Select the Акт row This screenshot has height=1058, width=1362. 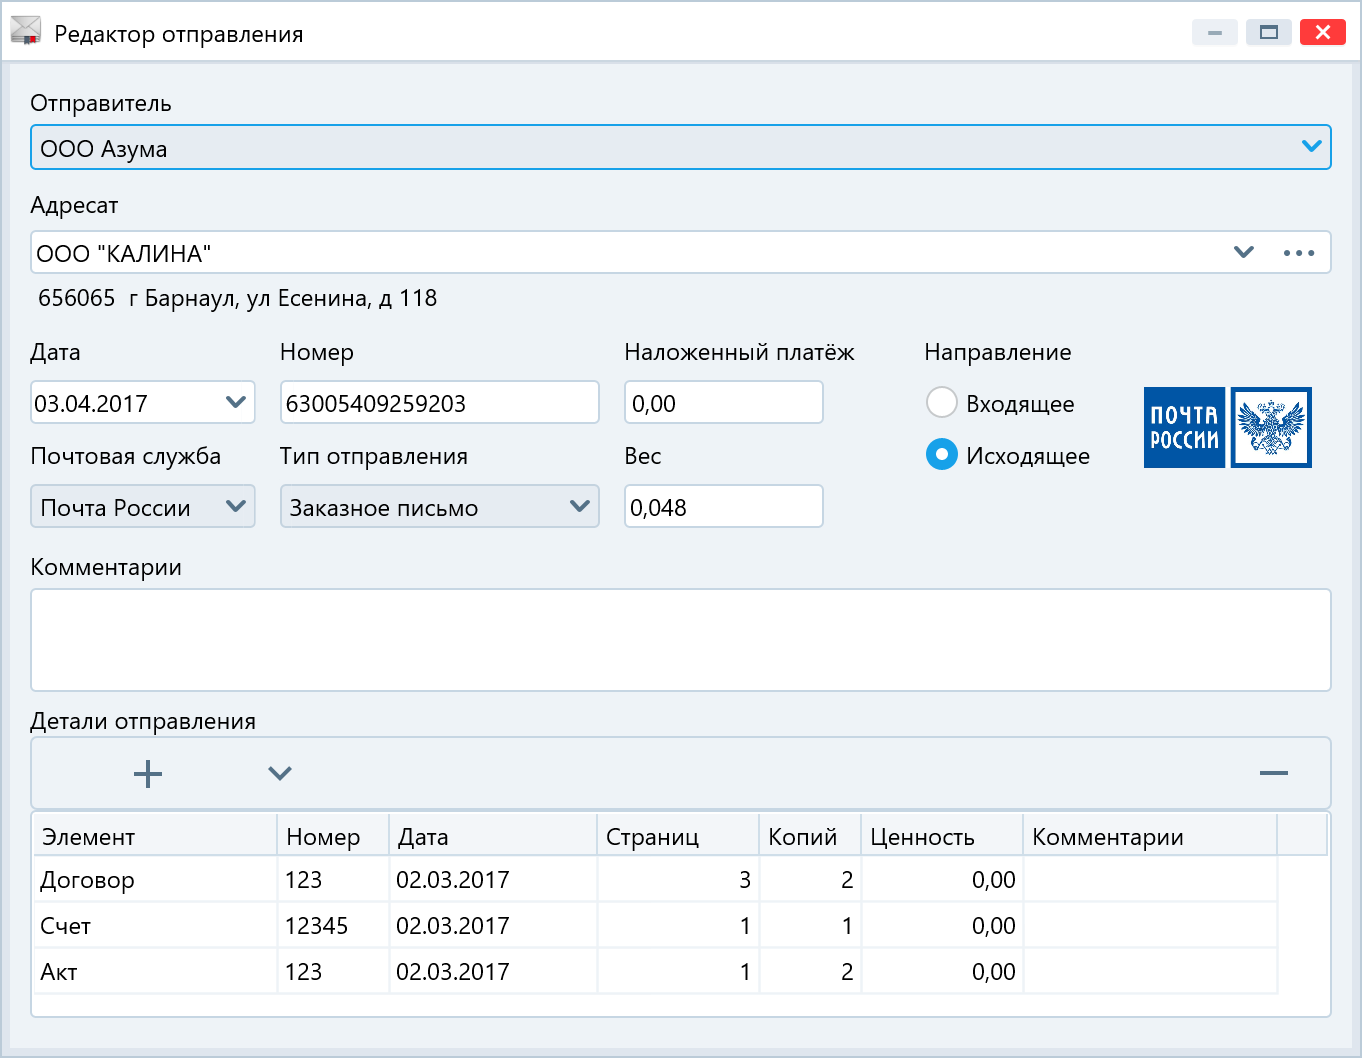[x=655, y=972]
